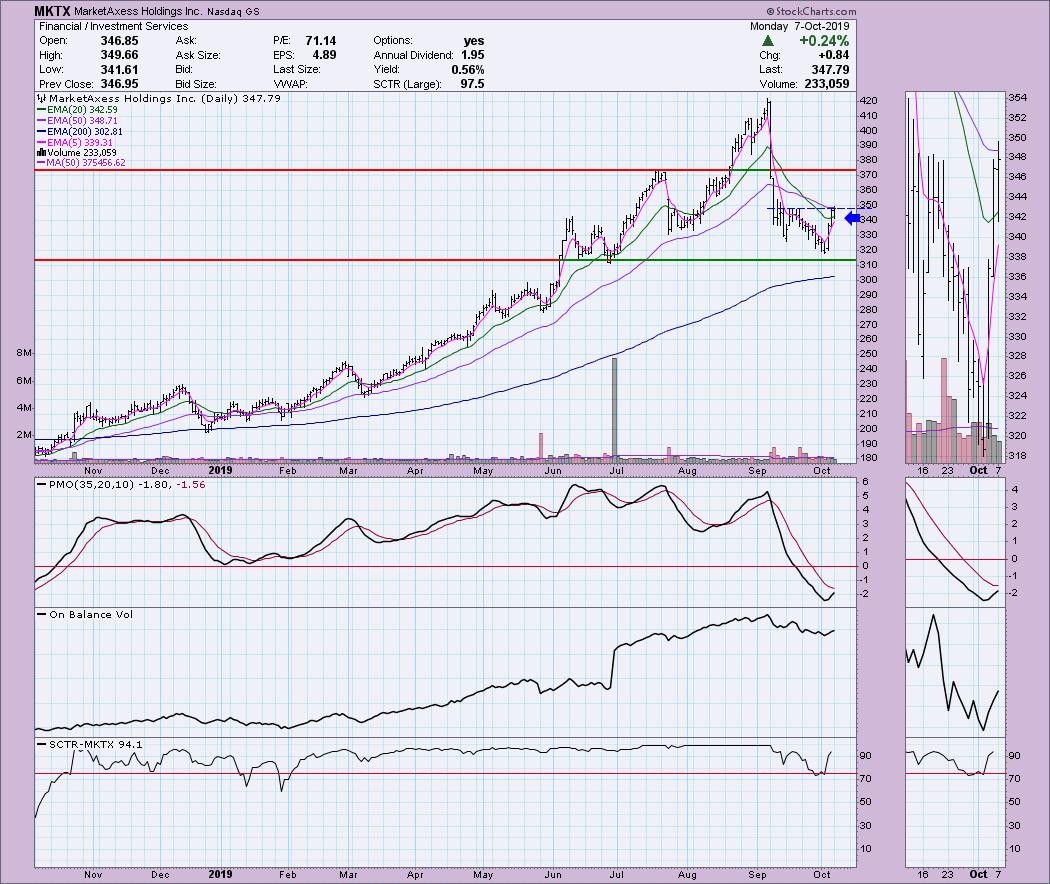Click the 'Last:' label in the header
1050x884 pixels.
770,70
